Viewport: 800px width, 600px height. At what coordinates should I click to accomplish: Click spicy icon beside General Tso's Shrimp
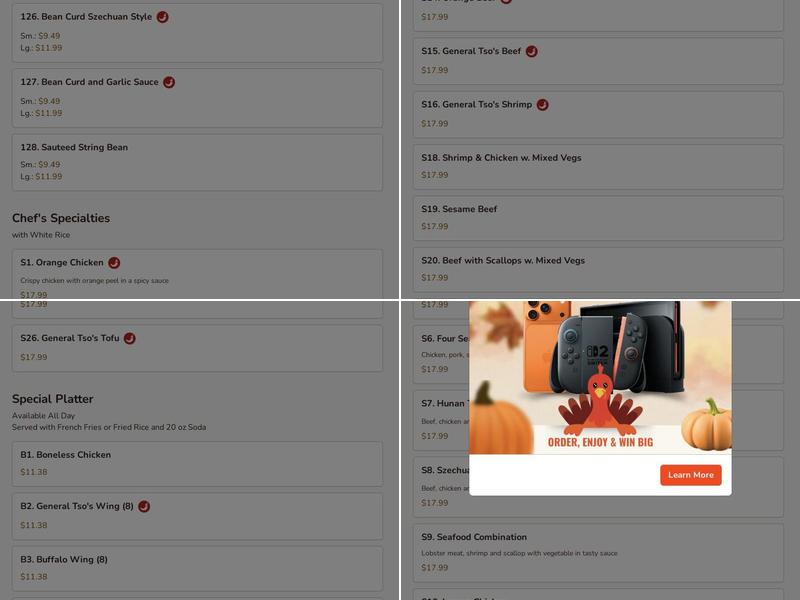(542, 105)
